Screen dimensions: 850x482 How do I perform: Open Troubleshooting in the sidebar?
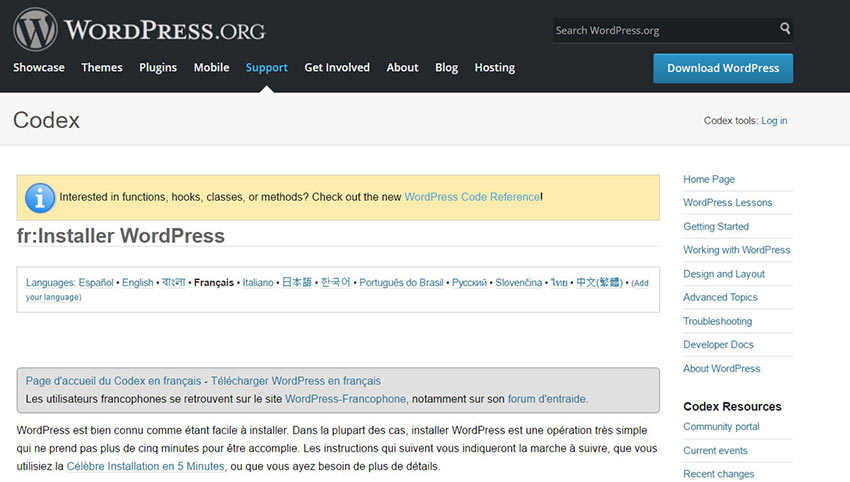tap(718, 321)
